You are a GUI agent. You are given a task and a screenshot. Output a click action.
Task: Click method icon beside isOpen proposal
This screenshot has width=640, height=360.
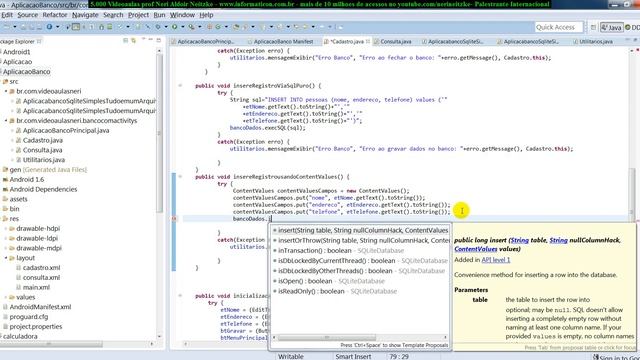275,281
